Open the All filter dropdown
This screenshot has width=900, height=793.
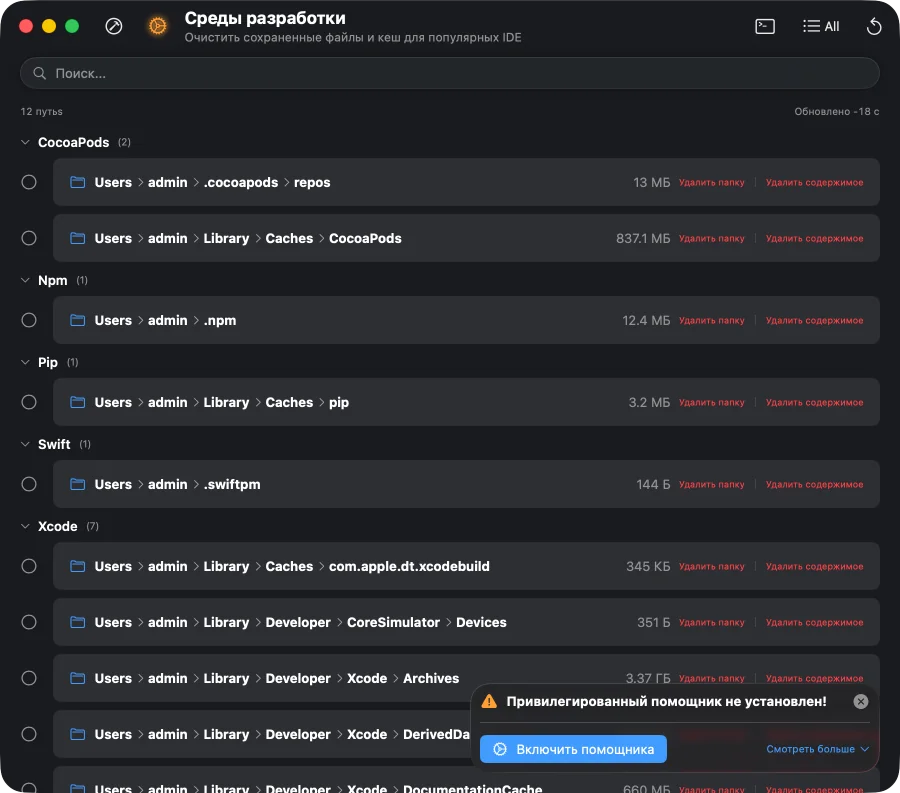tap(821, 26)
